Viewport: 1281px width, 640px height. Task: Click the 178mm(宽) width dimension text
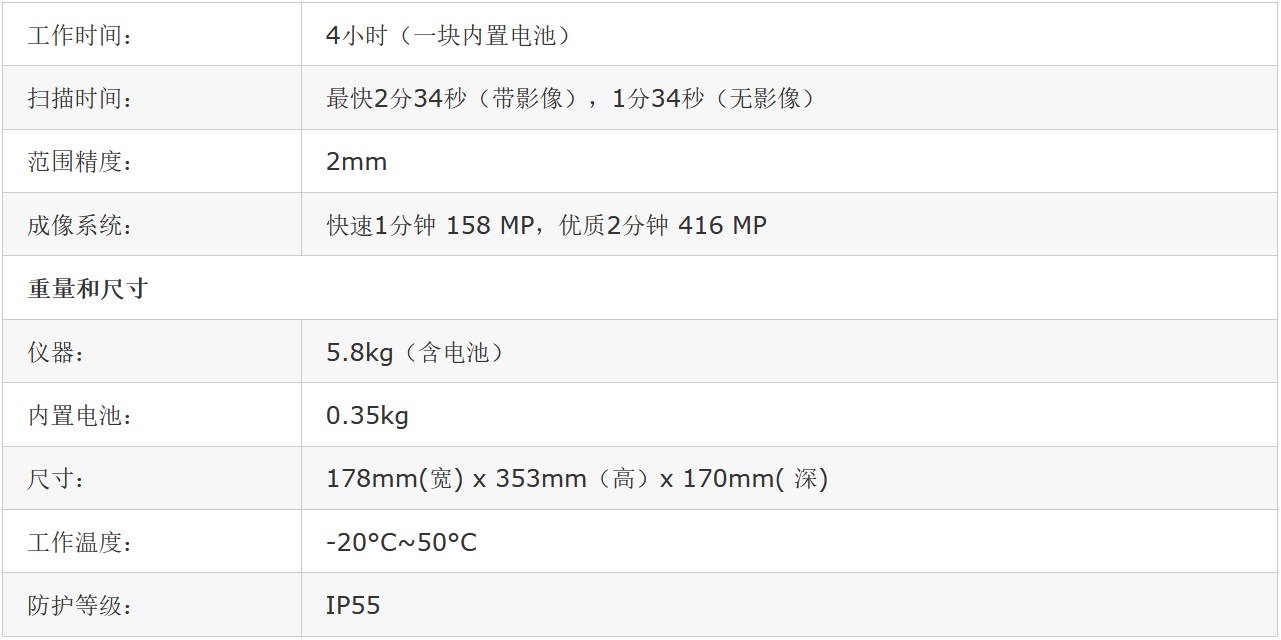pos(394,480)
